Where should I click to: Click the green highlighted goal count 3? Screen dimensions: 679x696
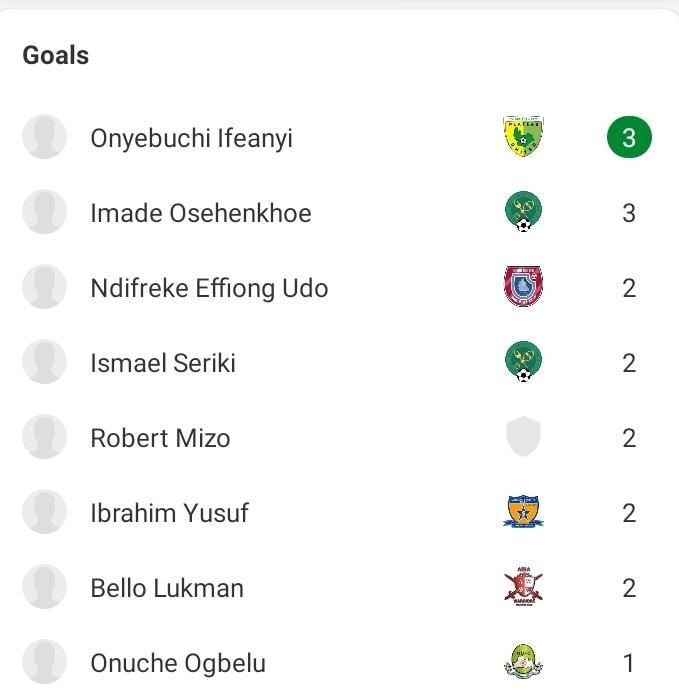629,138
